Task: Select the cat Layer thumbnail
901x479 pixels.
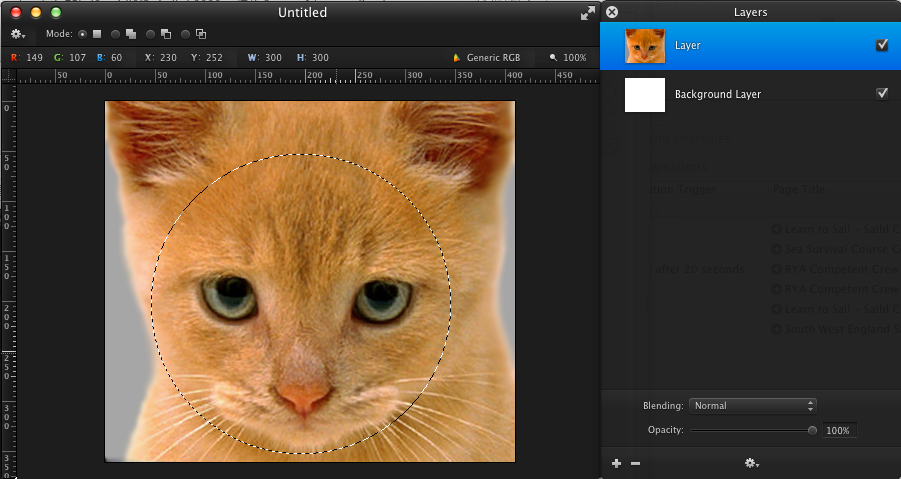Action: [x=645, y=46]
